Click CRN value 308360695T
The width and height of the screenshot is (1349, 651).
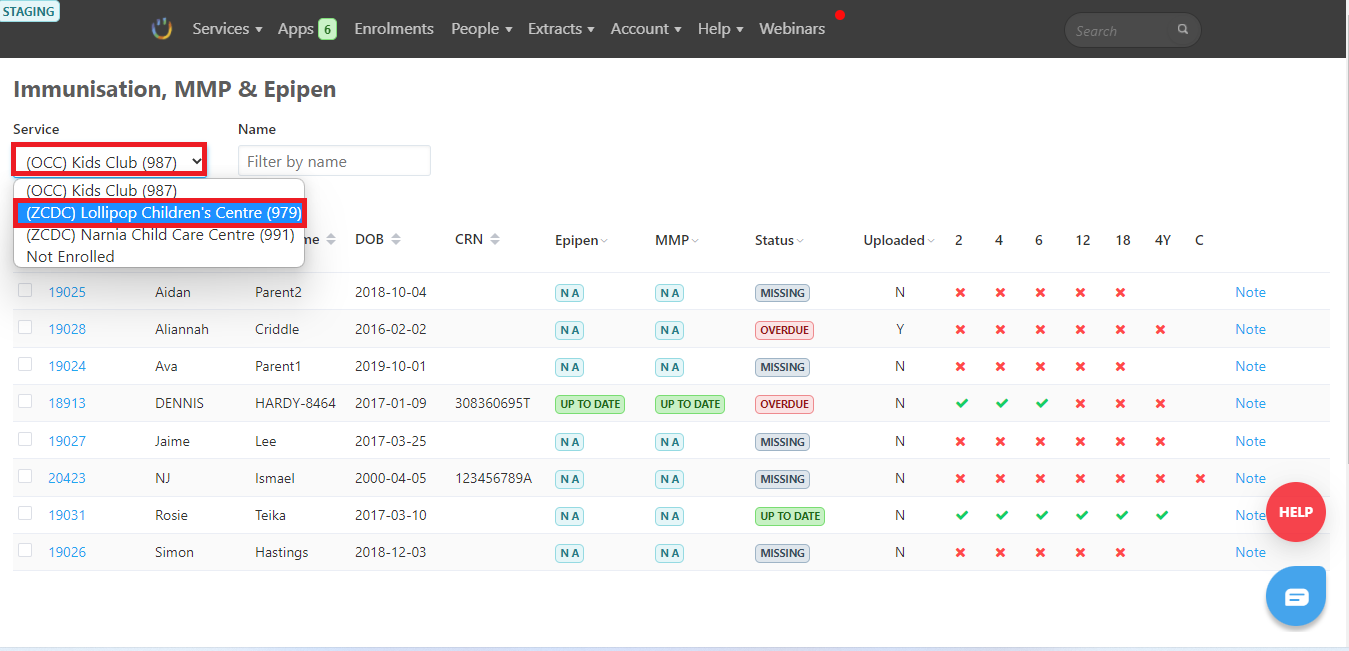click(x=492, y=404)
